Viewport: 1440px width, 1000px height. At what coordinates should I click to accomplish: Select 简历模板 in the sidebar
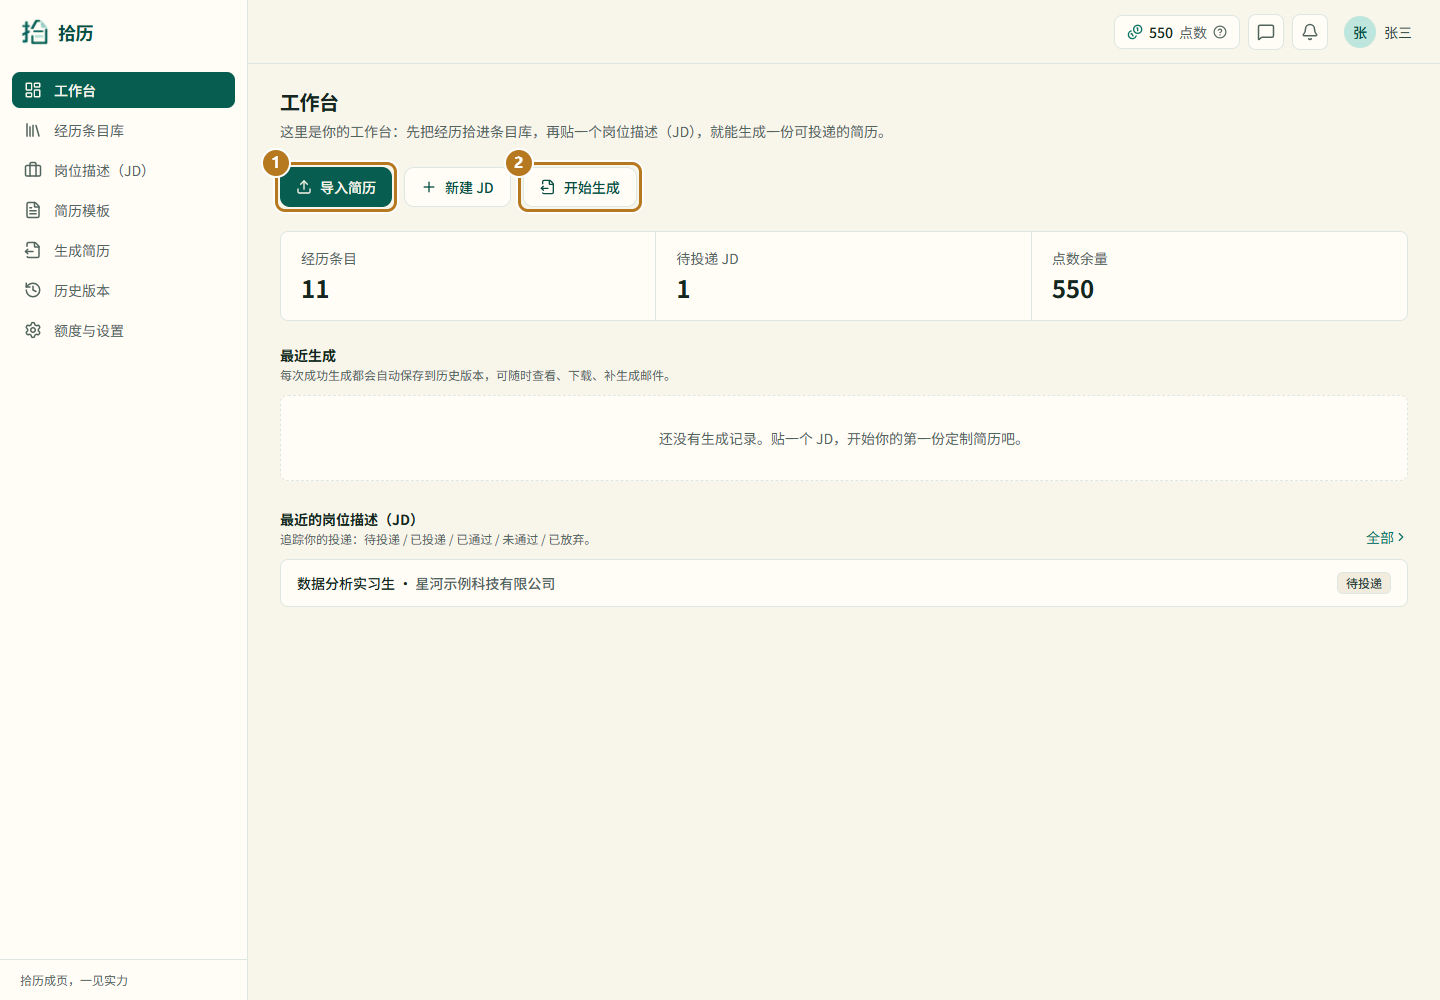[x=123, y=210]
